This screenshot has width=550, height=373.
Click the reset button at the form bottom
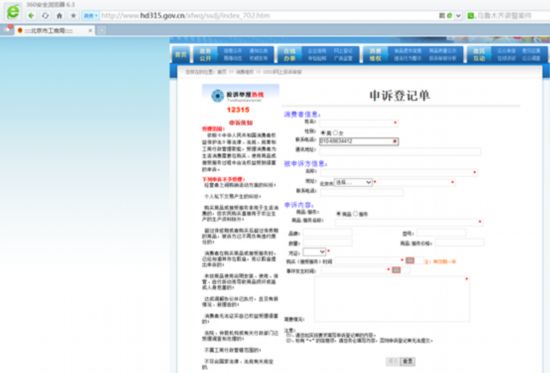pos(408,361)
